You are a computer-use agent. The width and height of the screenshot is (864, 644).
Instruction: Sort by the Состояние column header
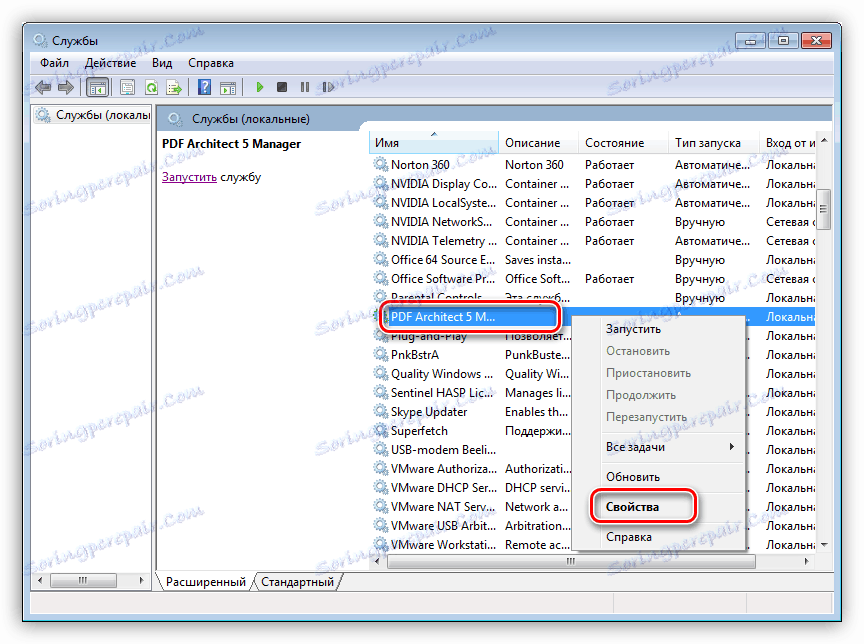pyautogui.click(x=623, y=143)
